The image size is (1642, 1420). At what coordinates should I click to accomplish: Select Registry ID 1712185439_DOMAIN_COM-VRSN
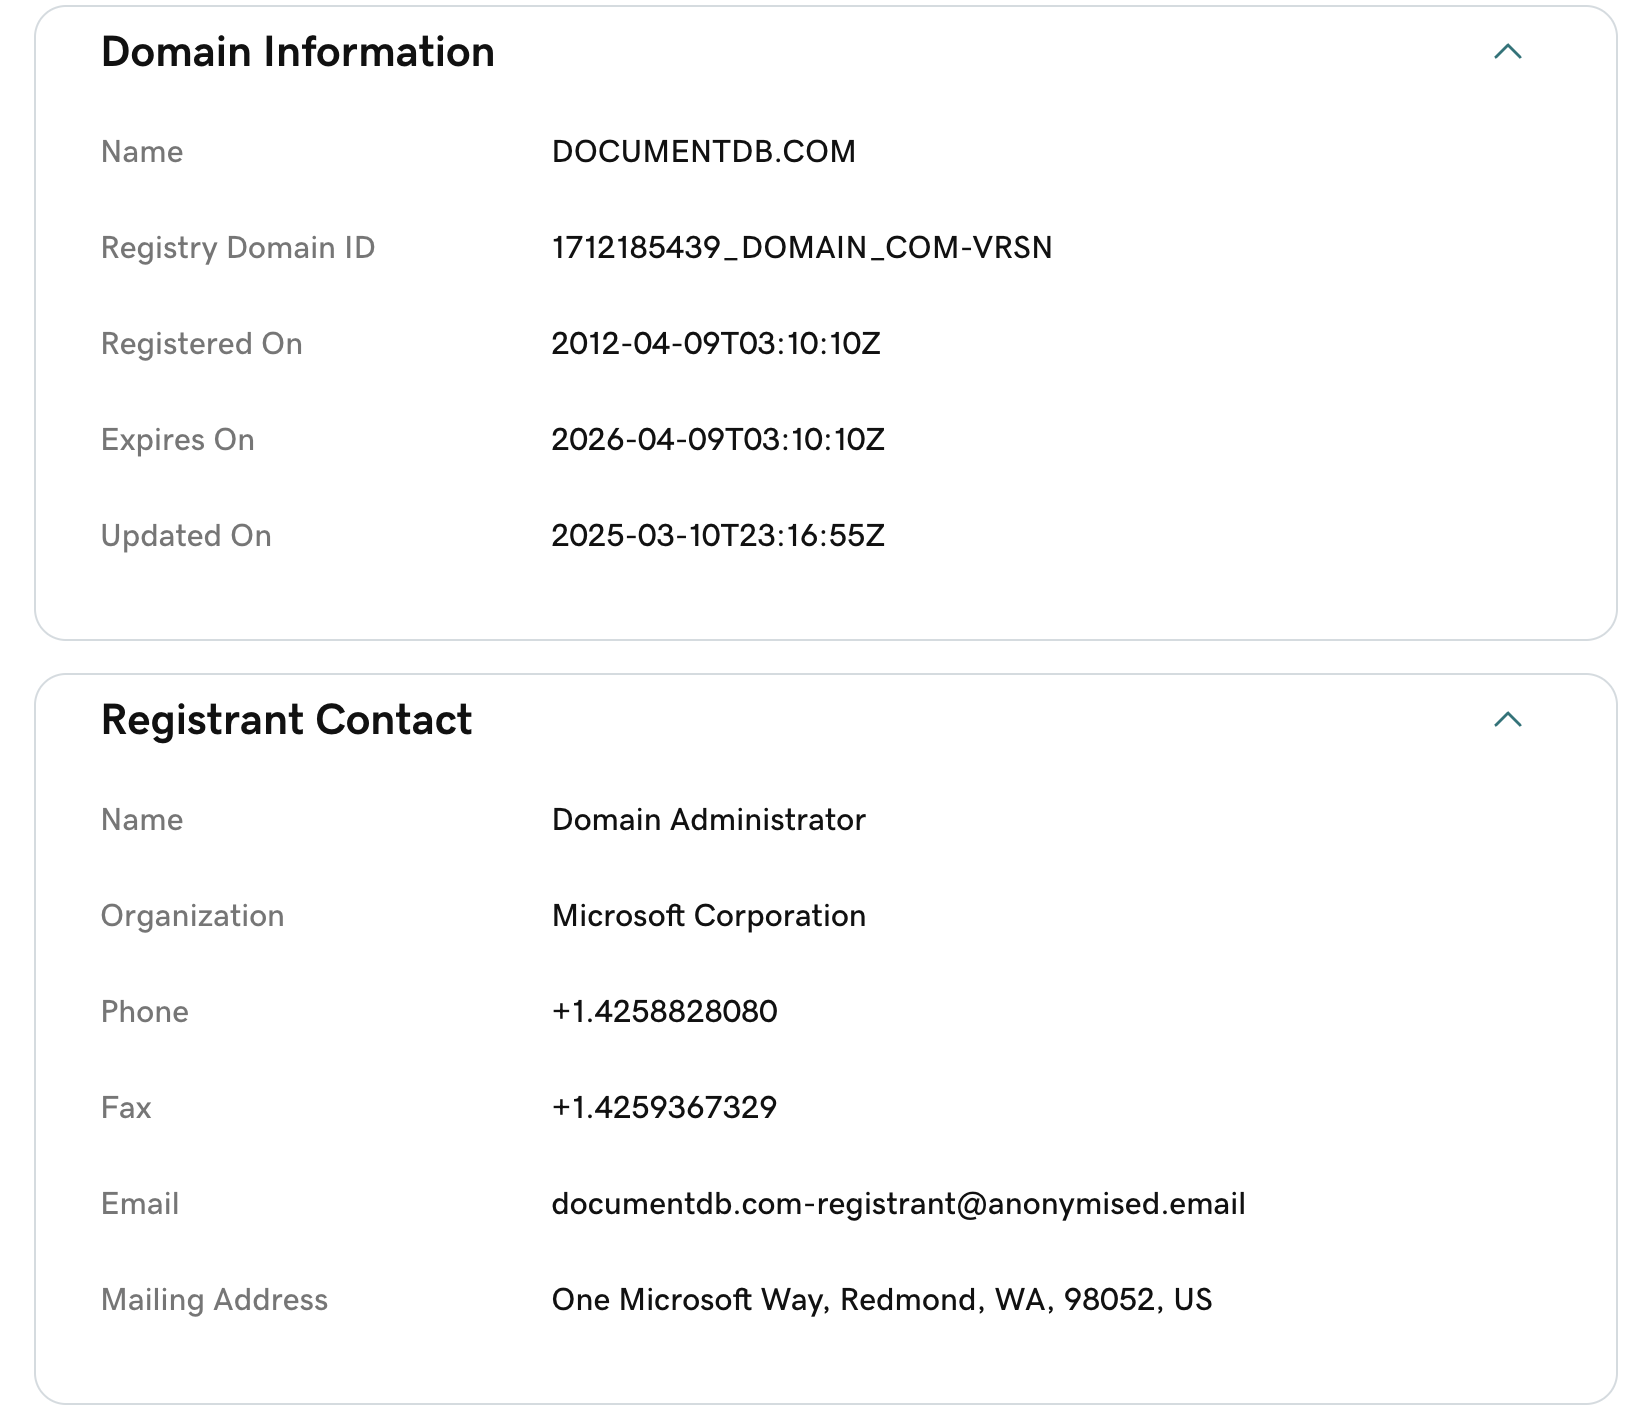[x=802, y=248]
